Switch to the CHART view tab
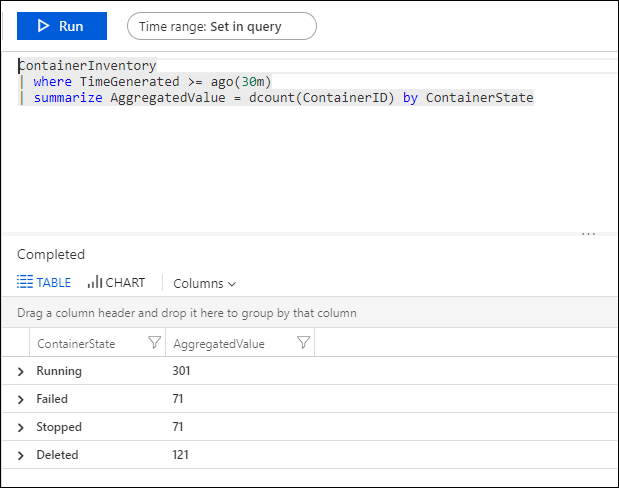This screenshot has width=619, height=488. coord(116,283)
